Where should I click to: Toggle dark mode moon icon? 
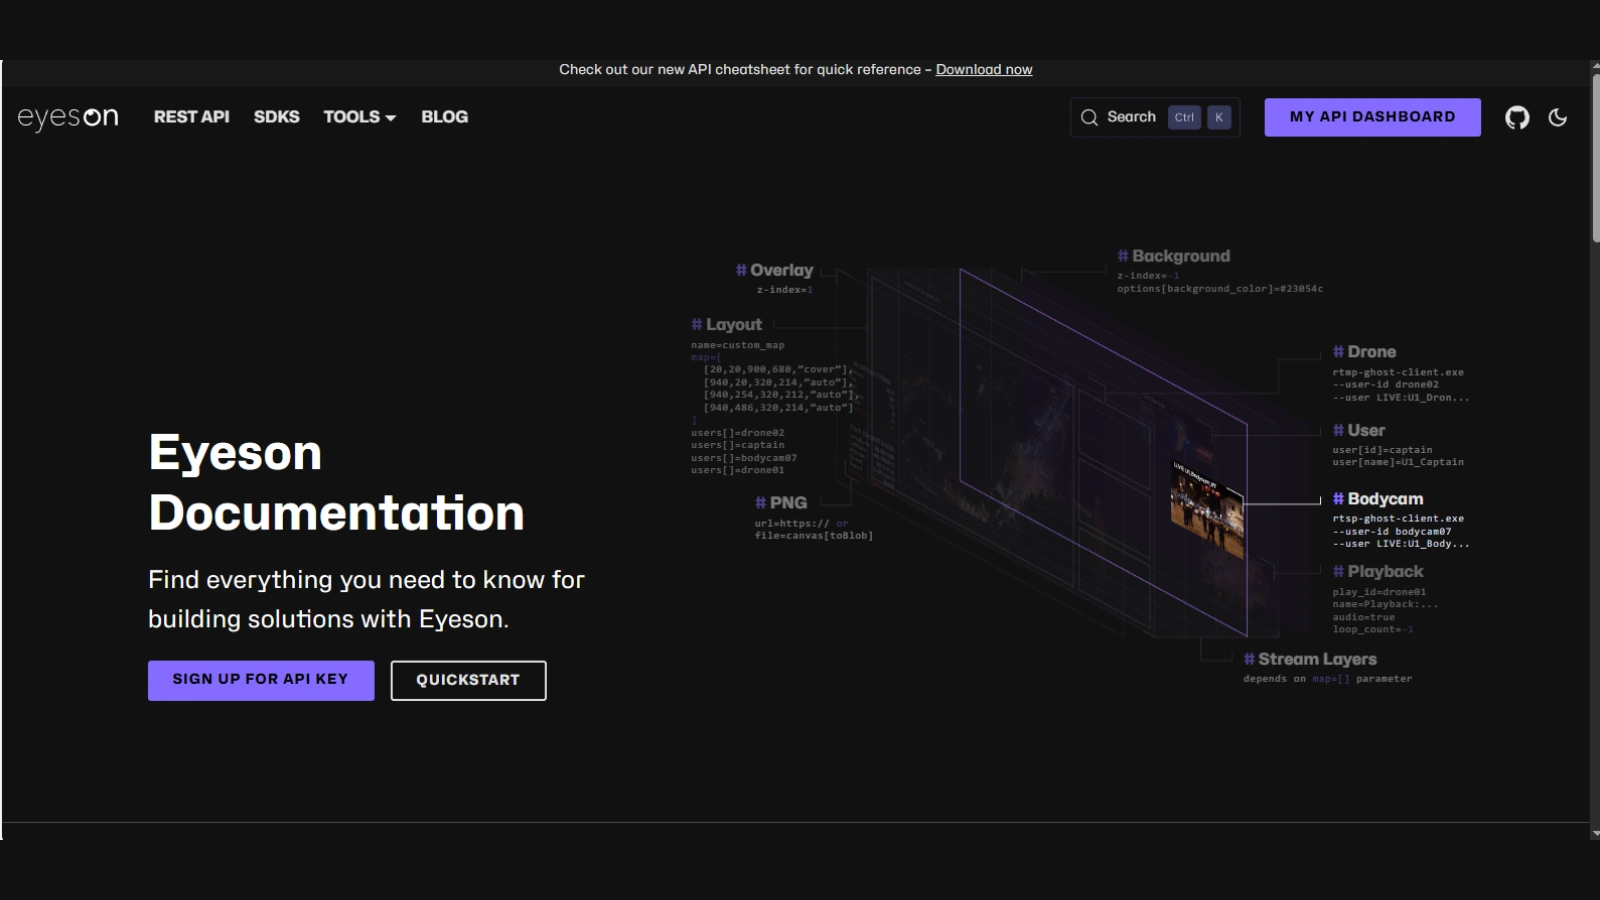[1557, 118]
